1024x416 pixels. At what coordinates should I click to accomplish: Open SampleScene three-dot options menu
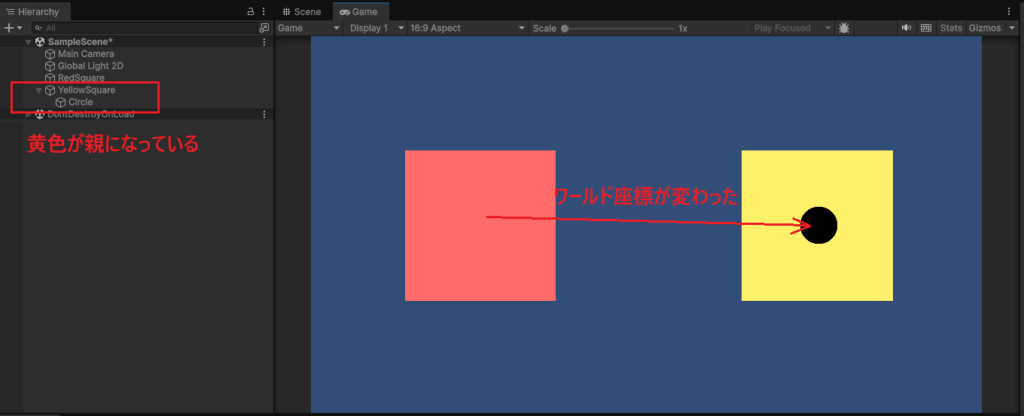264,42
